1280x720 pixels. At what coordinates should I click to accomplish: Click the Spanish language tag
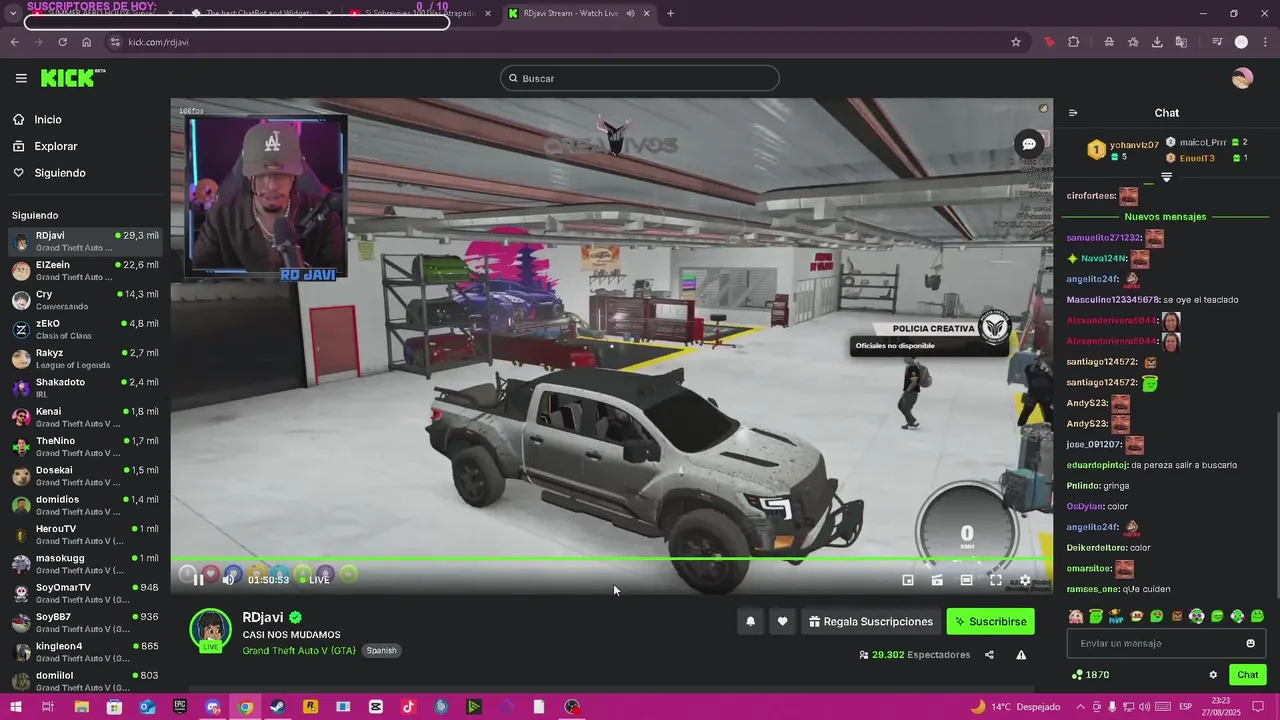(381, 650)
